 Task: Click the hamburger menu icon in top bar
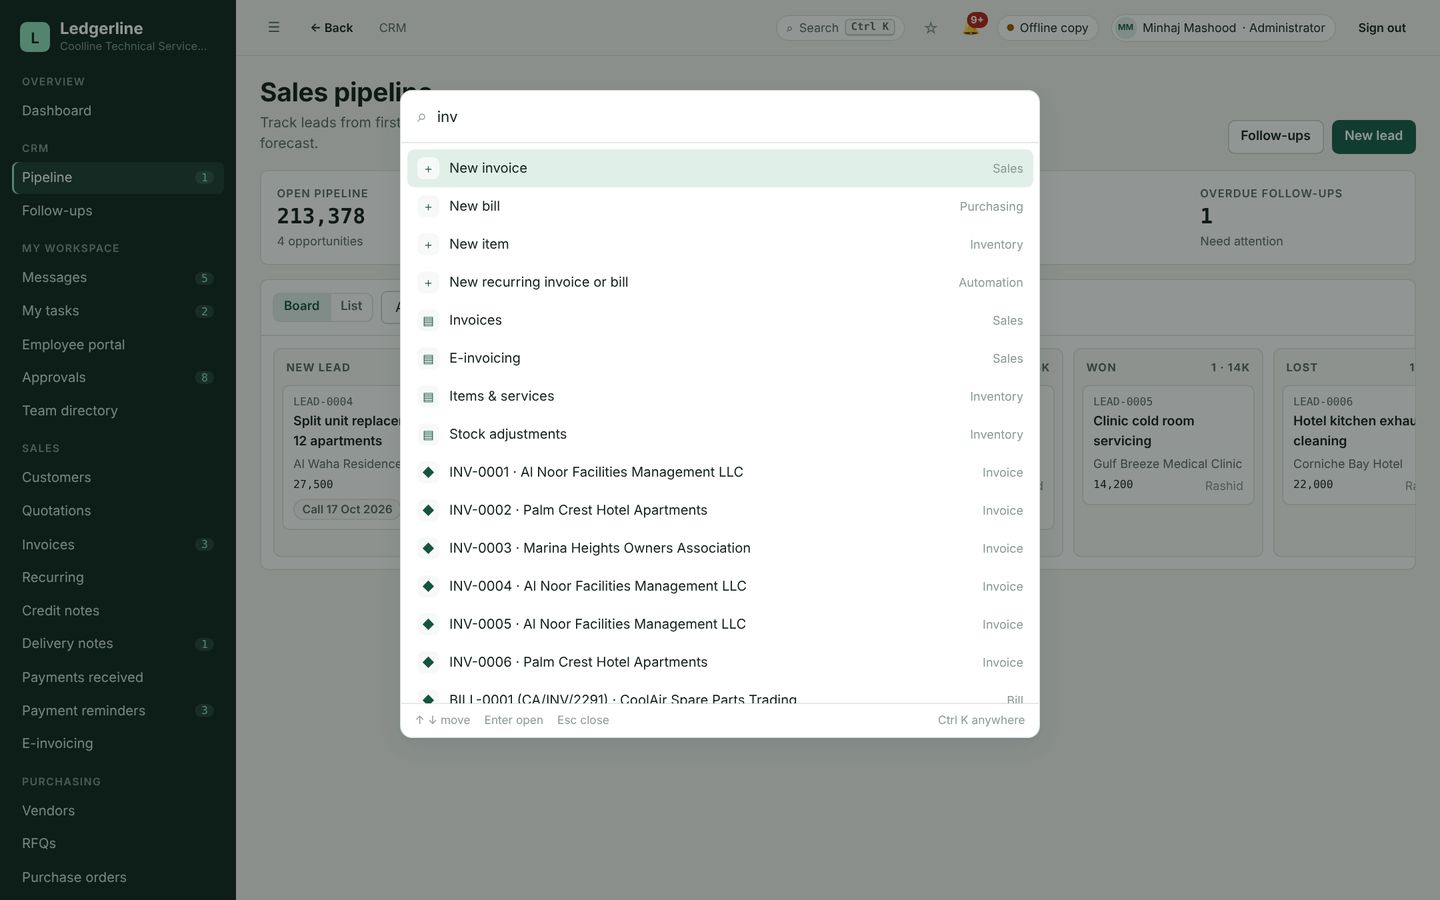274,28
